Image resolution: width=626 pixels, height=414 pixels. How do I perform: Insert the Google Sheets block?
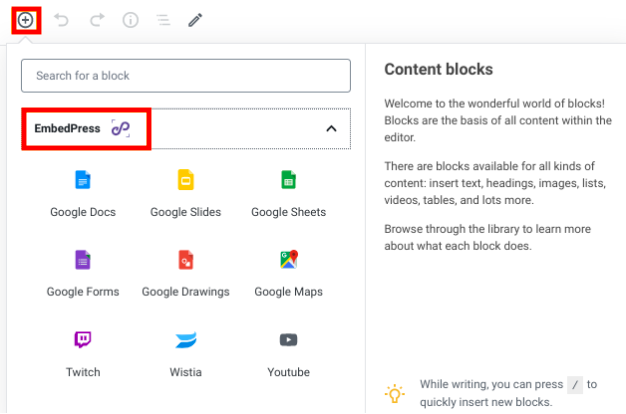(289, 194)
